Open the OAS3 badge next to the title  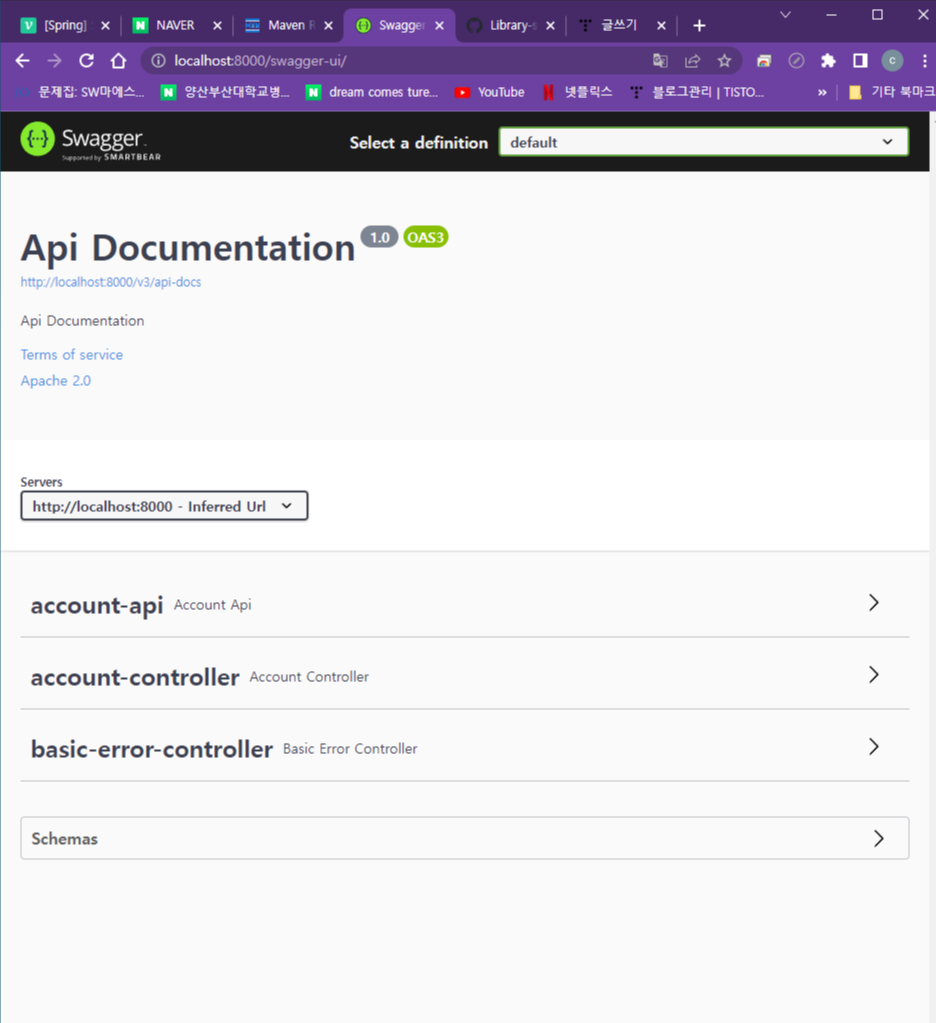tap(426, 237)
